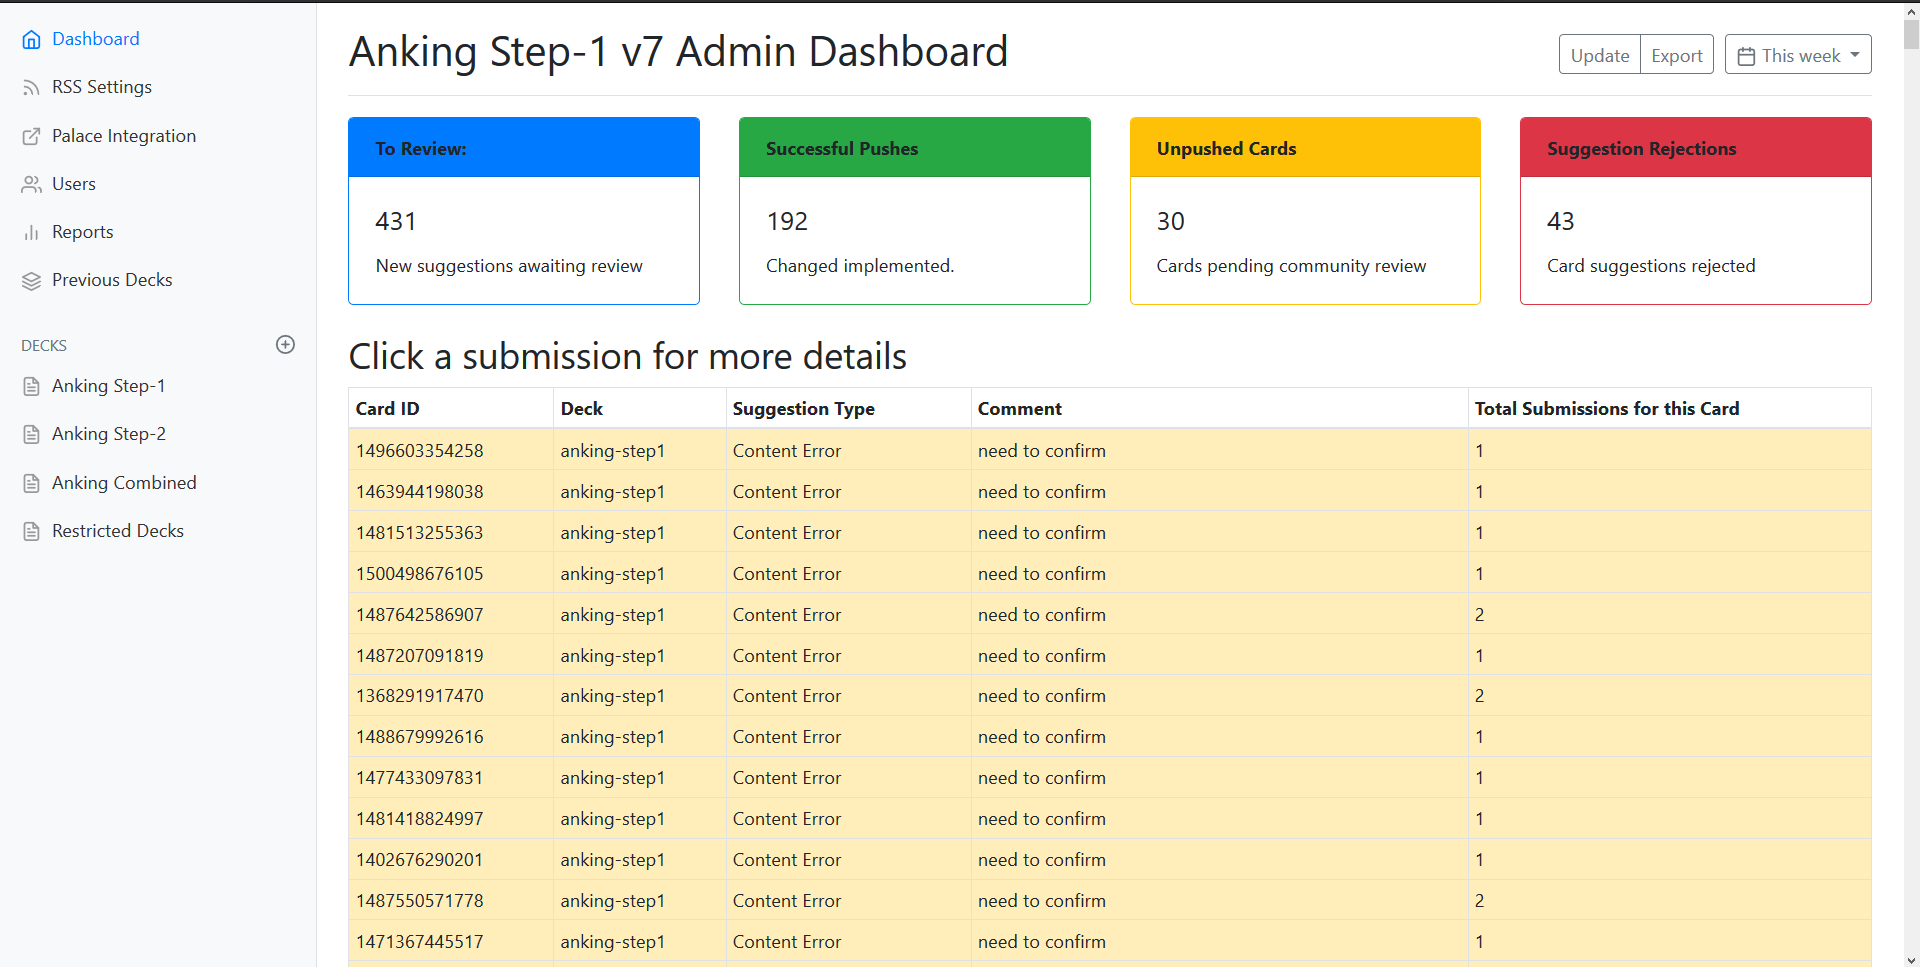Open submission with Card ID 1488679992616
The image size is (1920, 967).
tap(1110, 737)
